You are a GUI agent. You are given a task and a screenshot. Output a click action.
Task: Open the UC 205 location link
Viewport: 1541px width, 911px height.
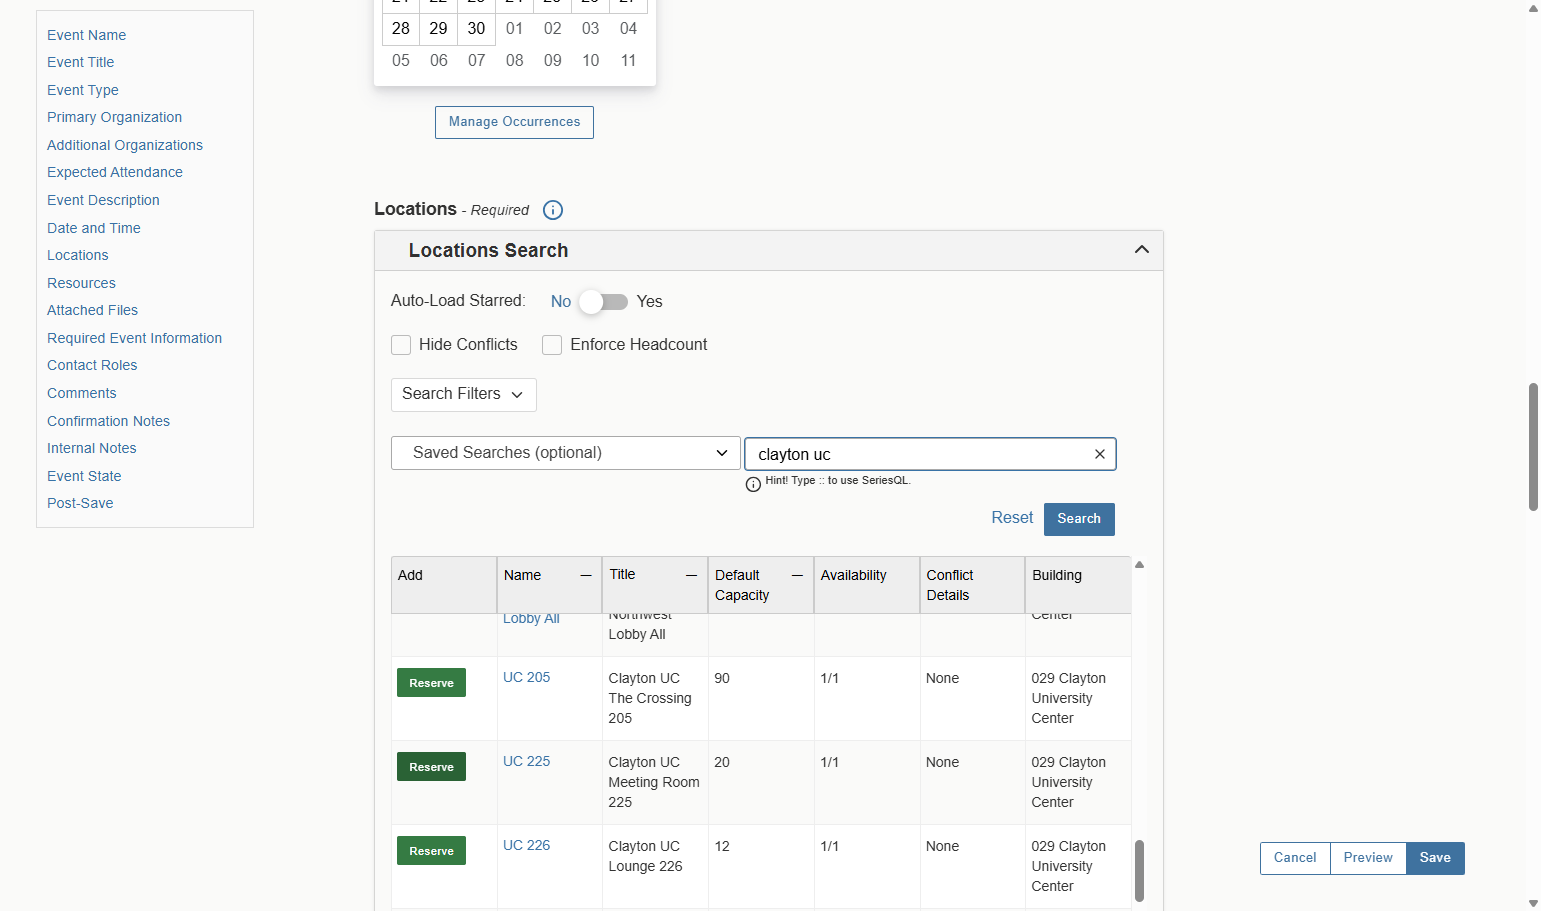point(527,678)
